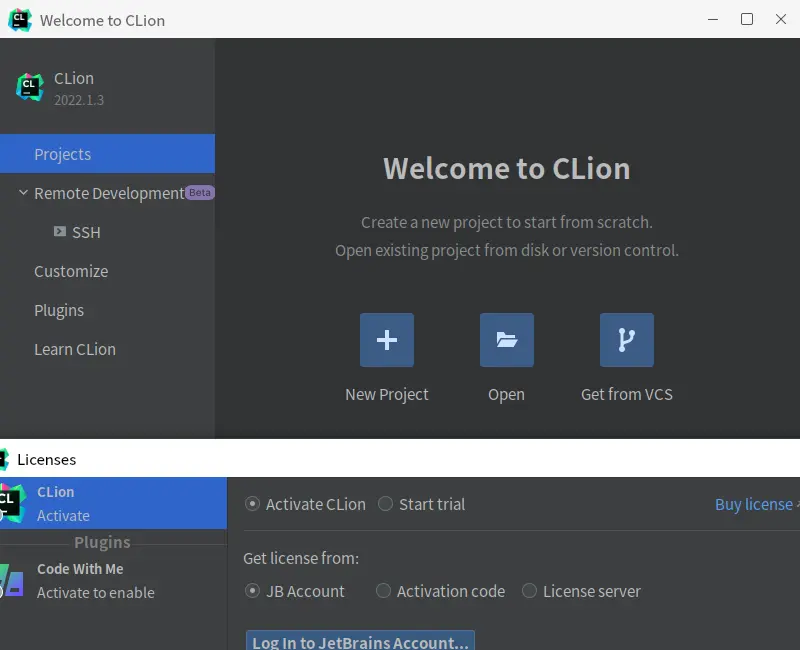
Task: Open the Plugins section
Action: [x=107, y=310]
